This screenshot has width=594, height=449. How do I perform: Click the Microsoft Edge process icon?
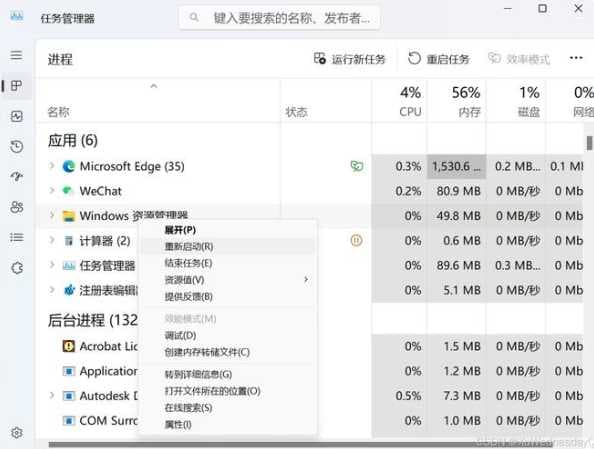point(69,166)
